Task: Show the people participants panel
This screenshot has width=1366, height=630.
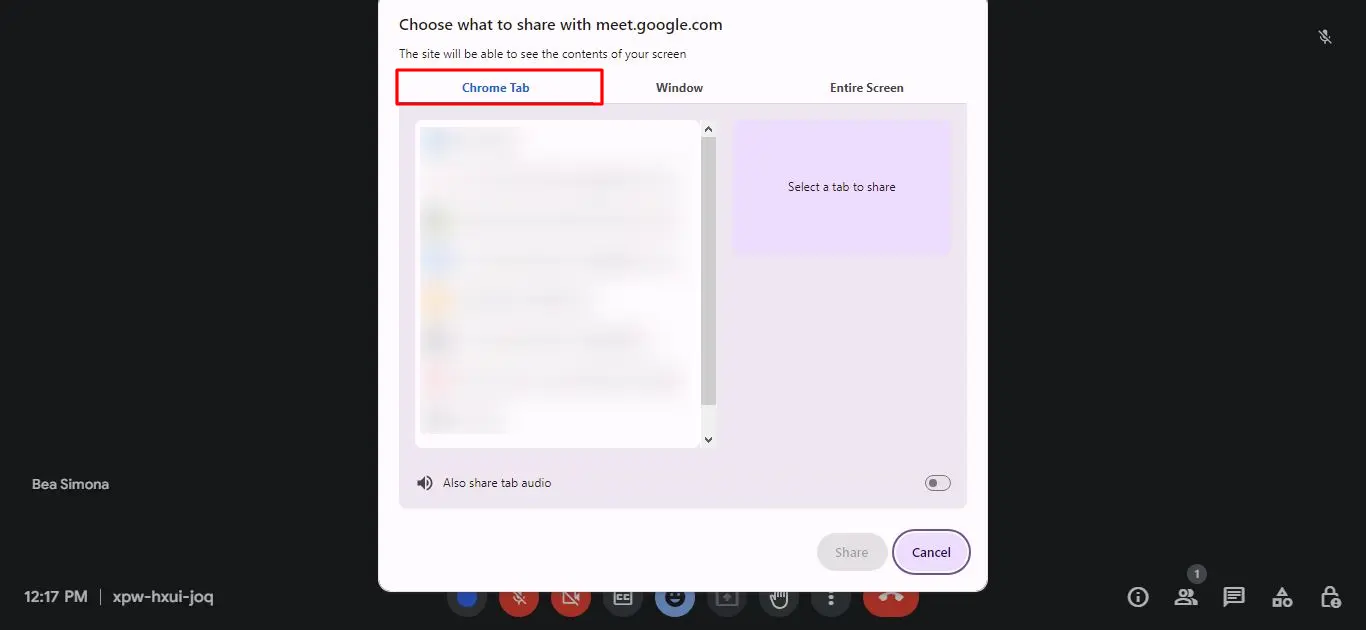Action: (1186, 597)
